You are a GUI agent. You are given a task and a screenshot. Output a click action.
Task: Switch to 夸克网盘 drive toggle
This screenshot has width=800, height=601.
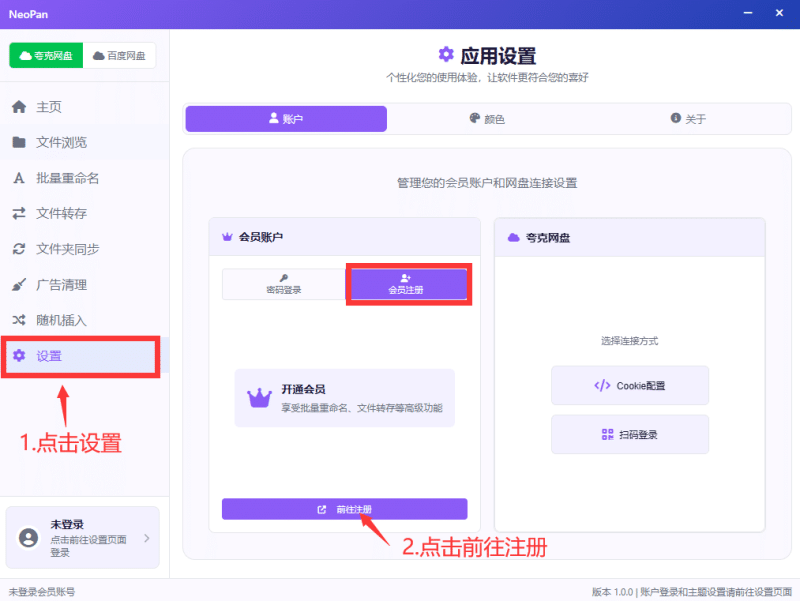pyautogui.click(x=47, y=56)
